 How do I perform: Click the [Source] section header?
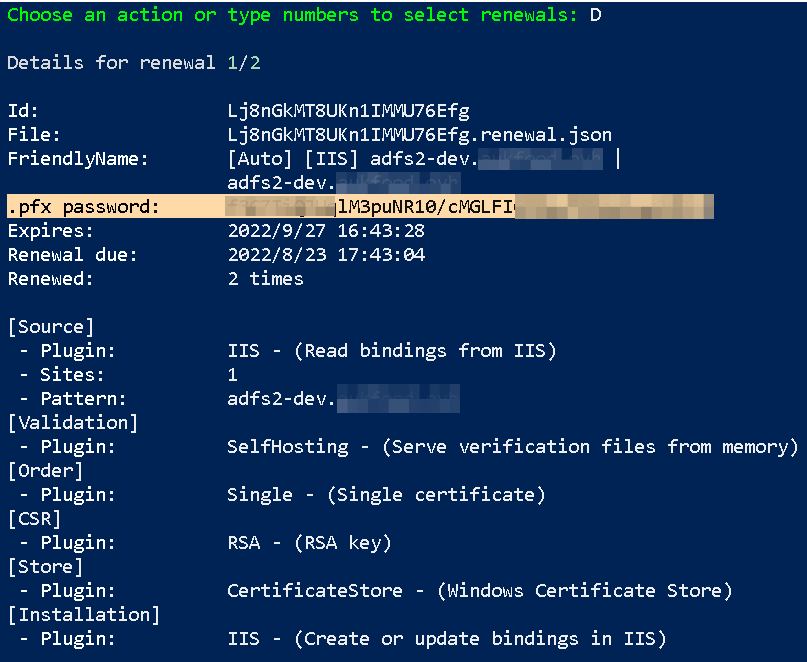tap(51, 327)
